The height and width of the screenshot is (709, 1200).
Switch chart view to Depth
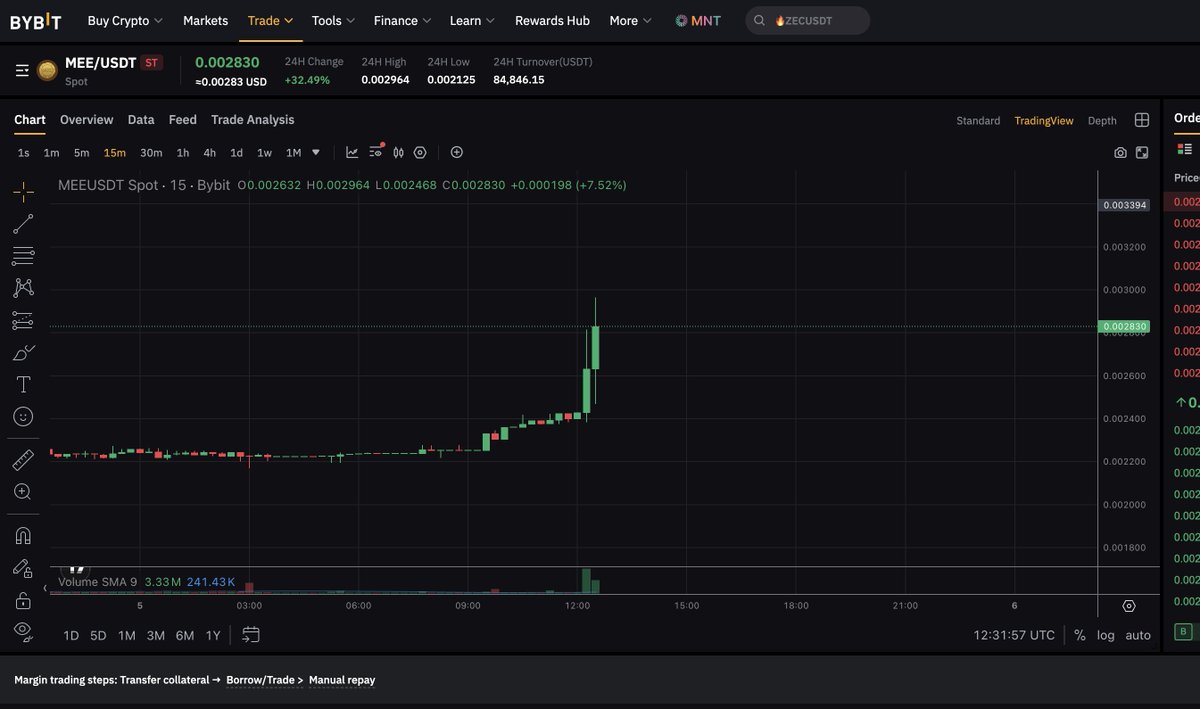(1102, 121)
